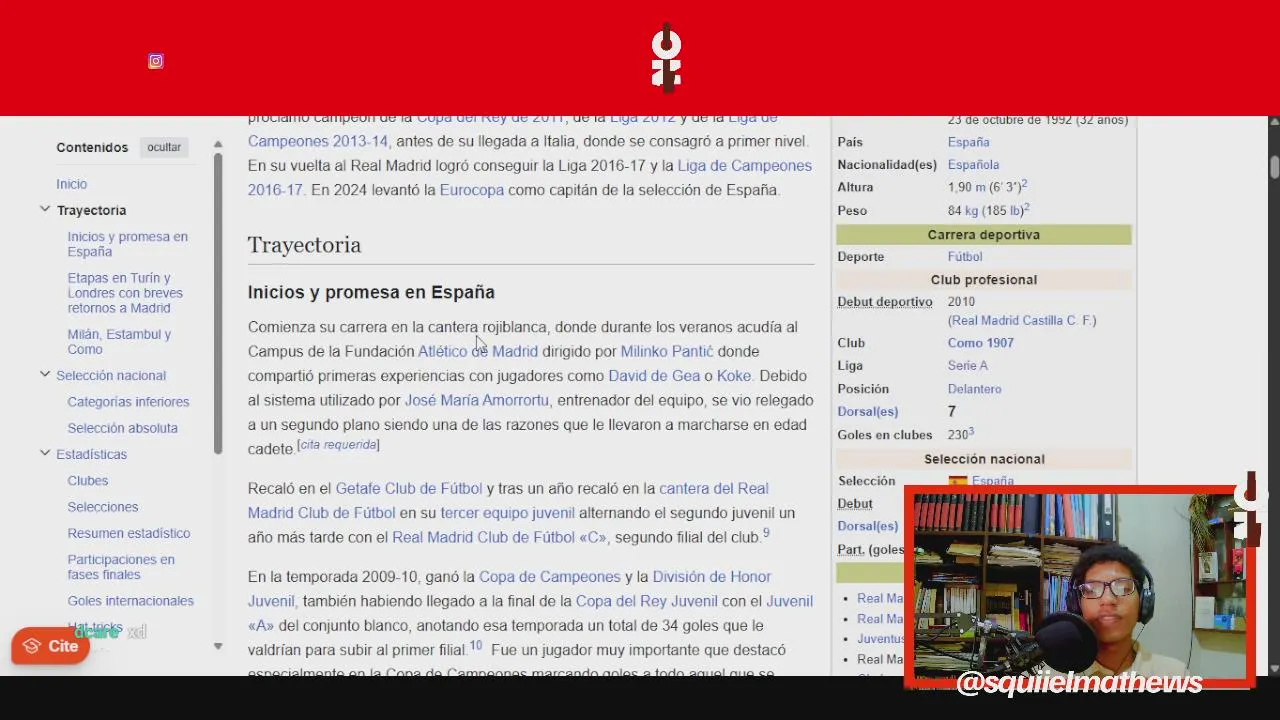The image size is (1280, 720).
Task: Open the José María Amorrortu link
Action: [477, 400]
